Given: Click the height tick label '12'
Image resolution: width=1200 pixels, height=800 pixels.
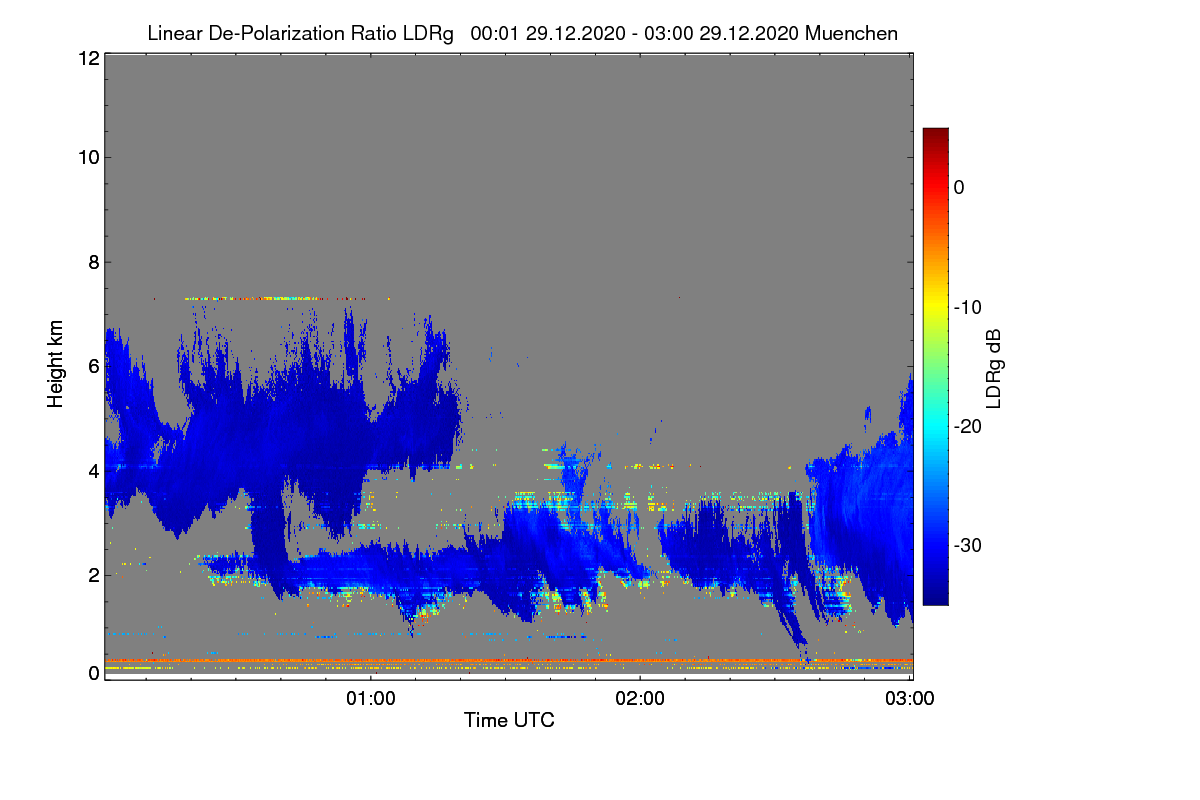Looking at the screenshot, I should 88,58.
